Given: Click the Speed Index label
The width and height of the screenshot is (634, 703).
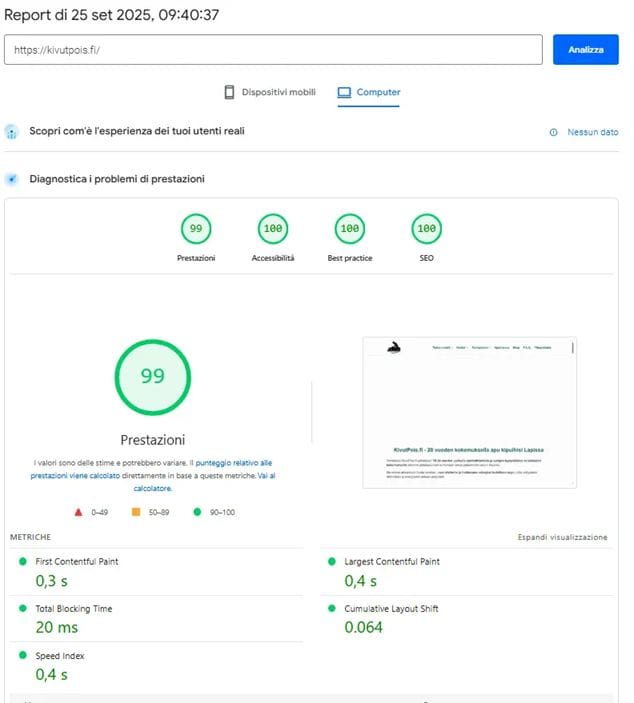Looking at the screenshot, I should 60,656.
